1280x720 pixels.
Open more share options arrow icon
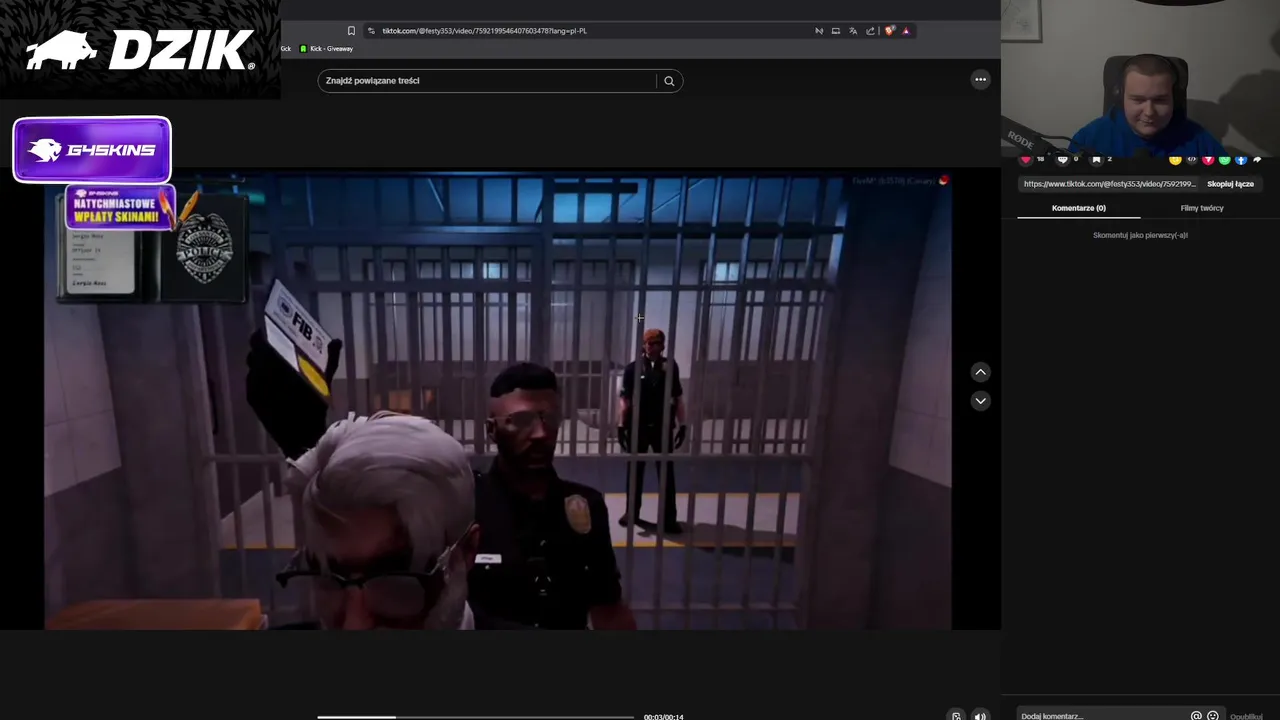coord(1257,159)
